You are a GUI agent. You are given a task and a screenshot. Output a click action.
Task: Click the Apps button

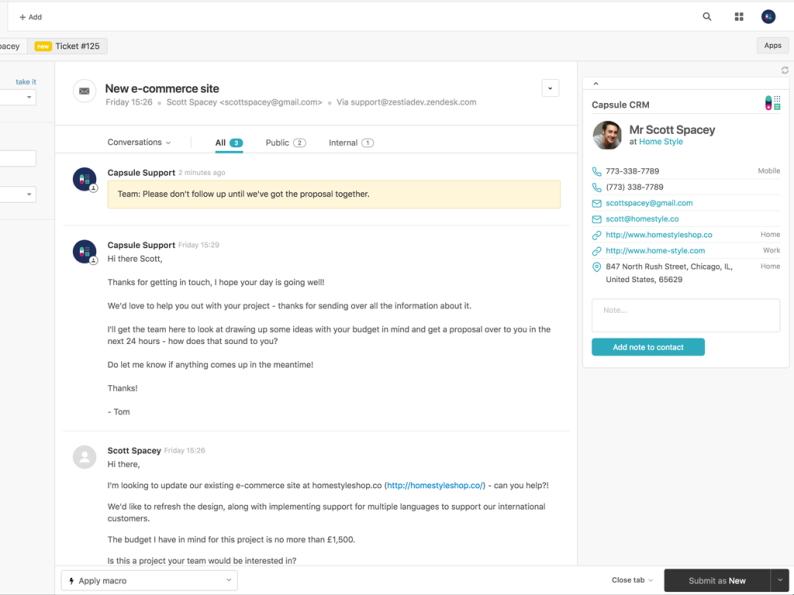tap(772, 46)
